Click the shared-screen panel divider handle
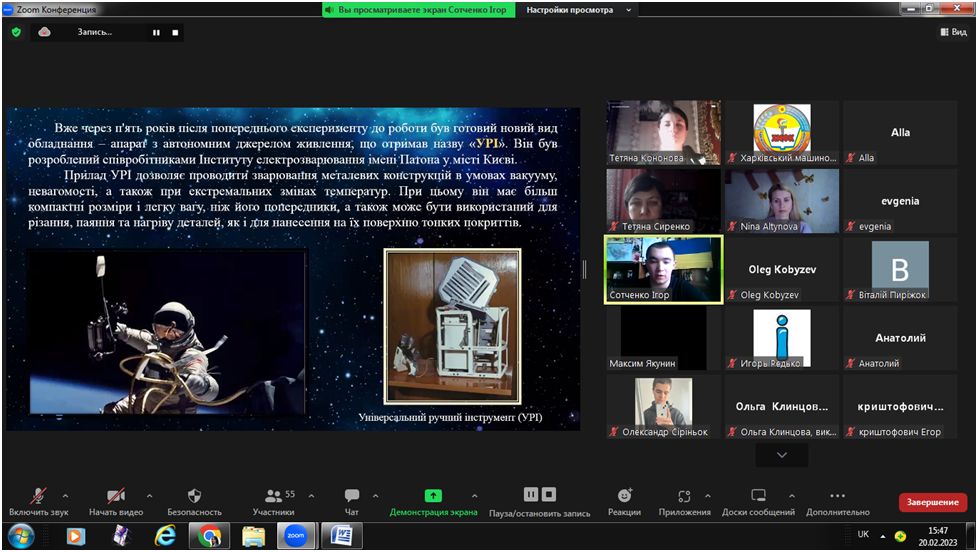Viewport: 978px width, 552px height. 584,269
